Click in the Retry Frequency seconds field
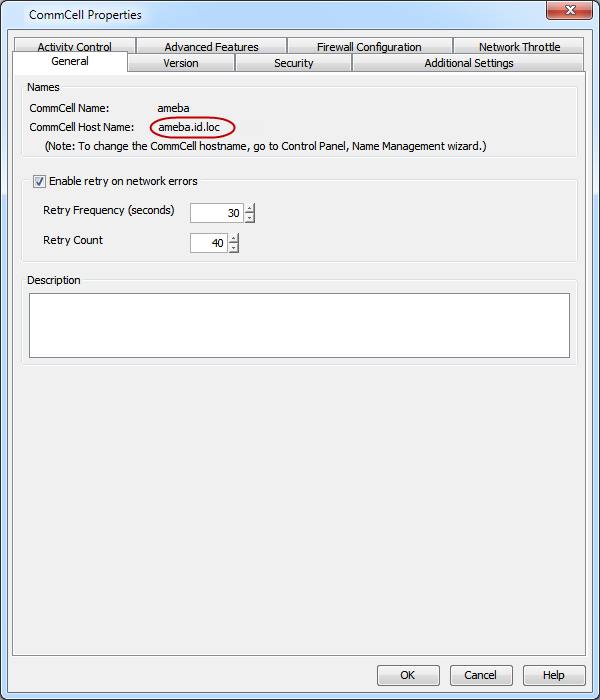 tap(216, 213)
